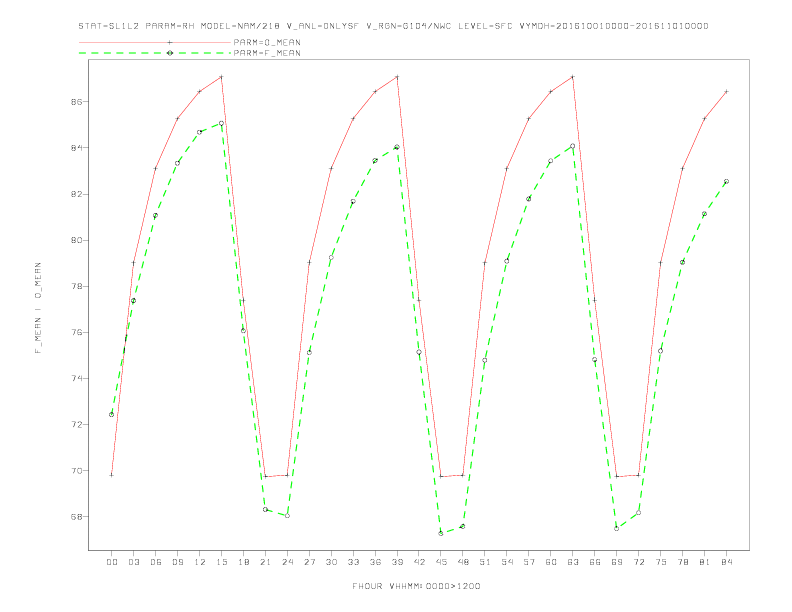Click x-axis tick label 66

(x=595, y=562)
